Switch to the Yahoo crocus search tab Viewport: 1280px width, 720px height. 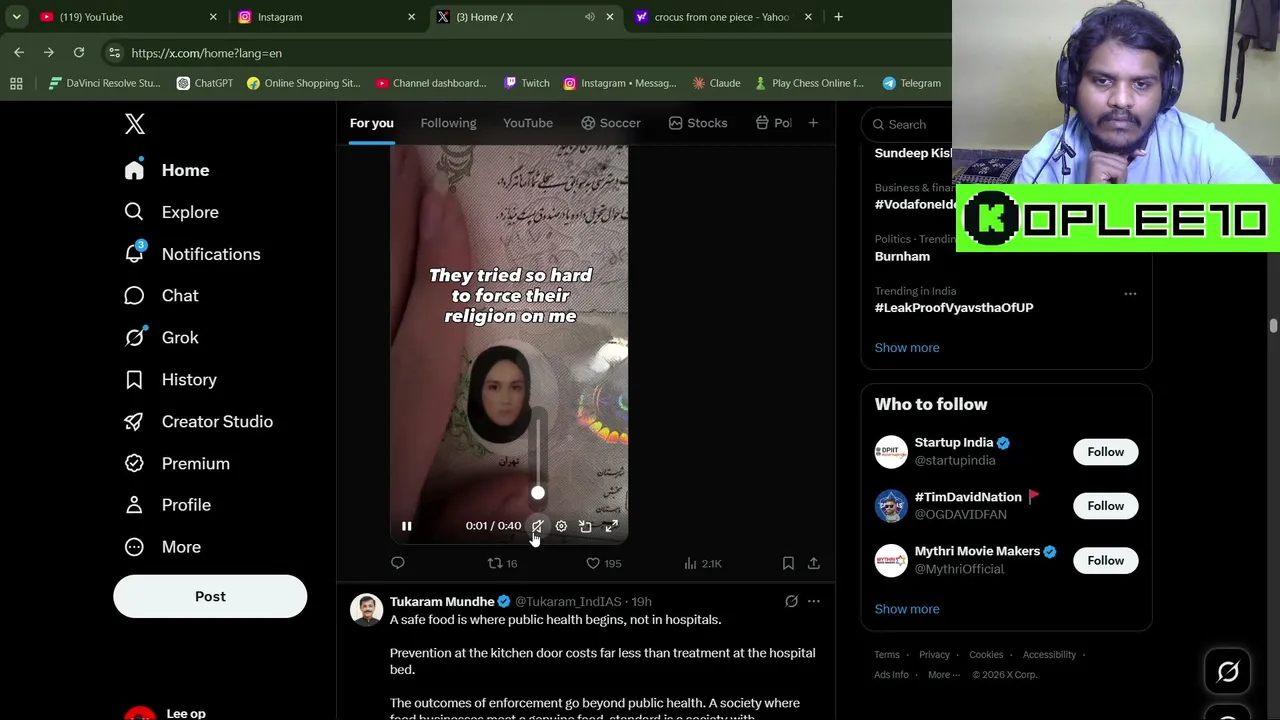pos(722,17)
